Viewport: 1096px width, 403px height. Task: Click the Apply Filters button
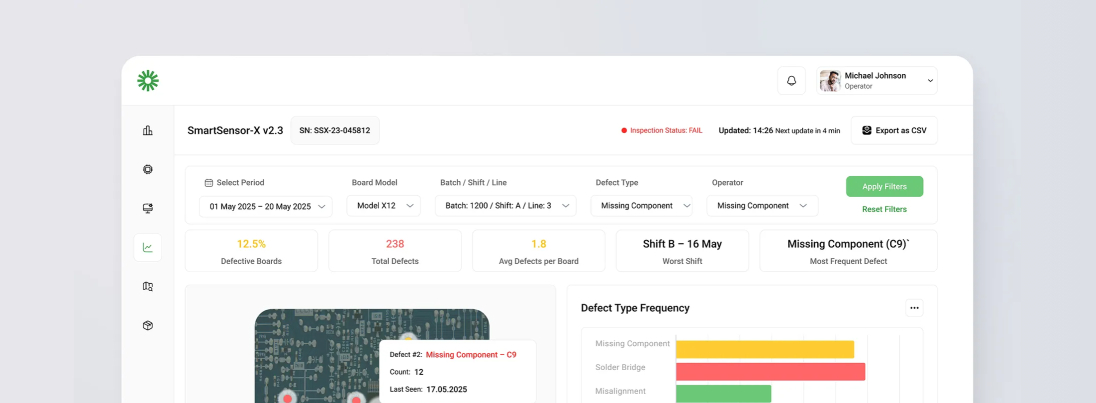884,187
